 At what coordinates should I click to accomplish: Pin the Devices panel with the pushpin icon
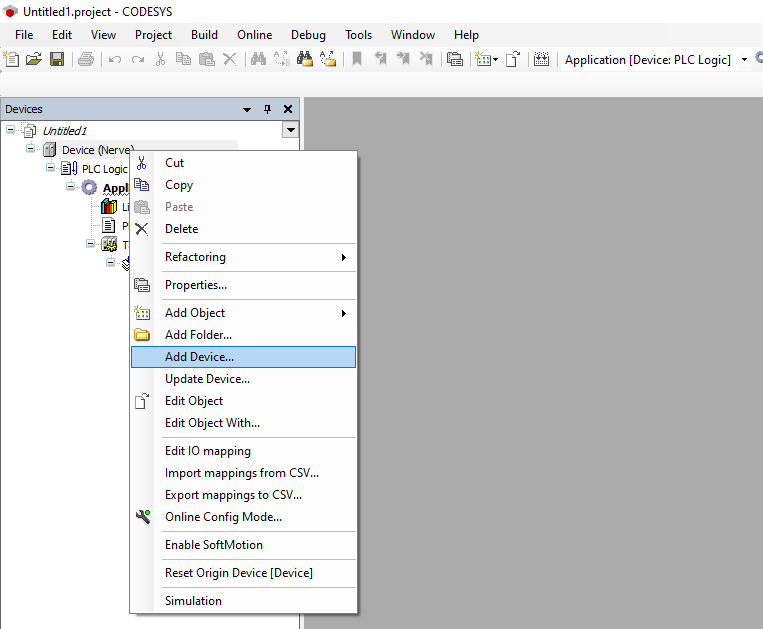pyautogui.click(x=267, y=109)
